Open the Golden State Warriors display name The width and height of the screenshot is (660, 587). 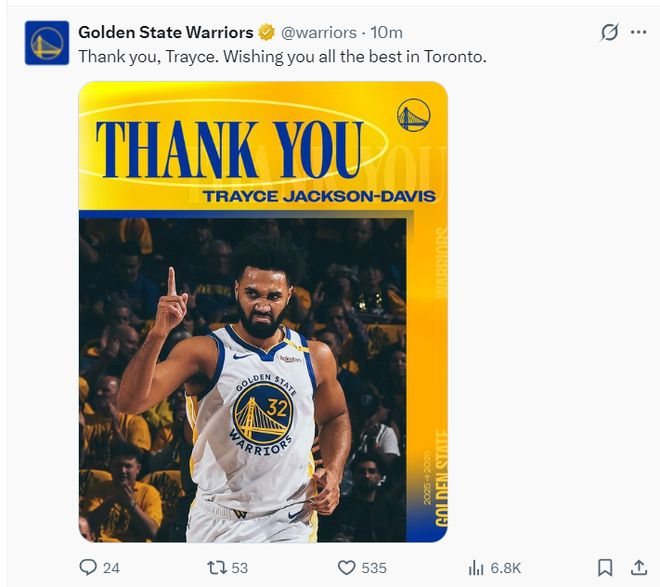tap(165, 32)
